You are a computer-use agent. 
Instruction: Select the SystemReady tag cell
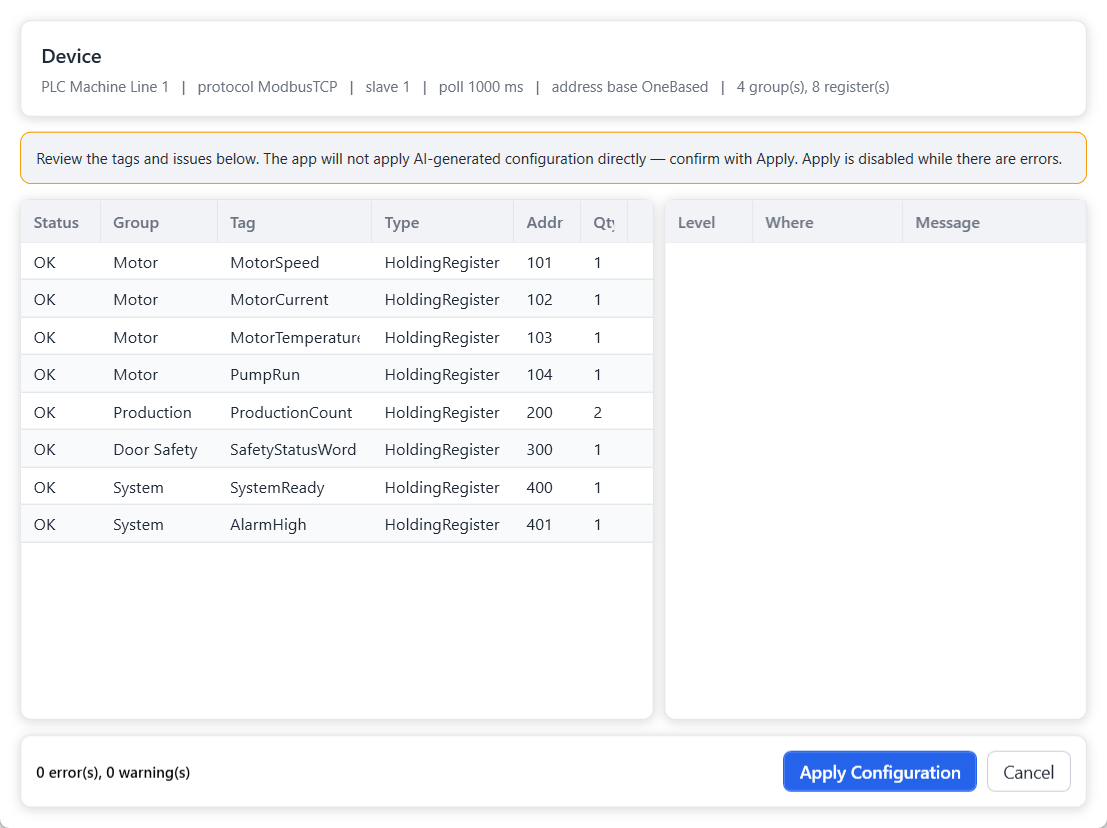(x=294, y=487)
